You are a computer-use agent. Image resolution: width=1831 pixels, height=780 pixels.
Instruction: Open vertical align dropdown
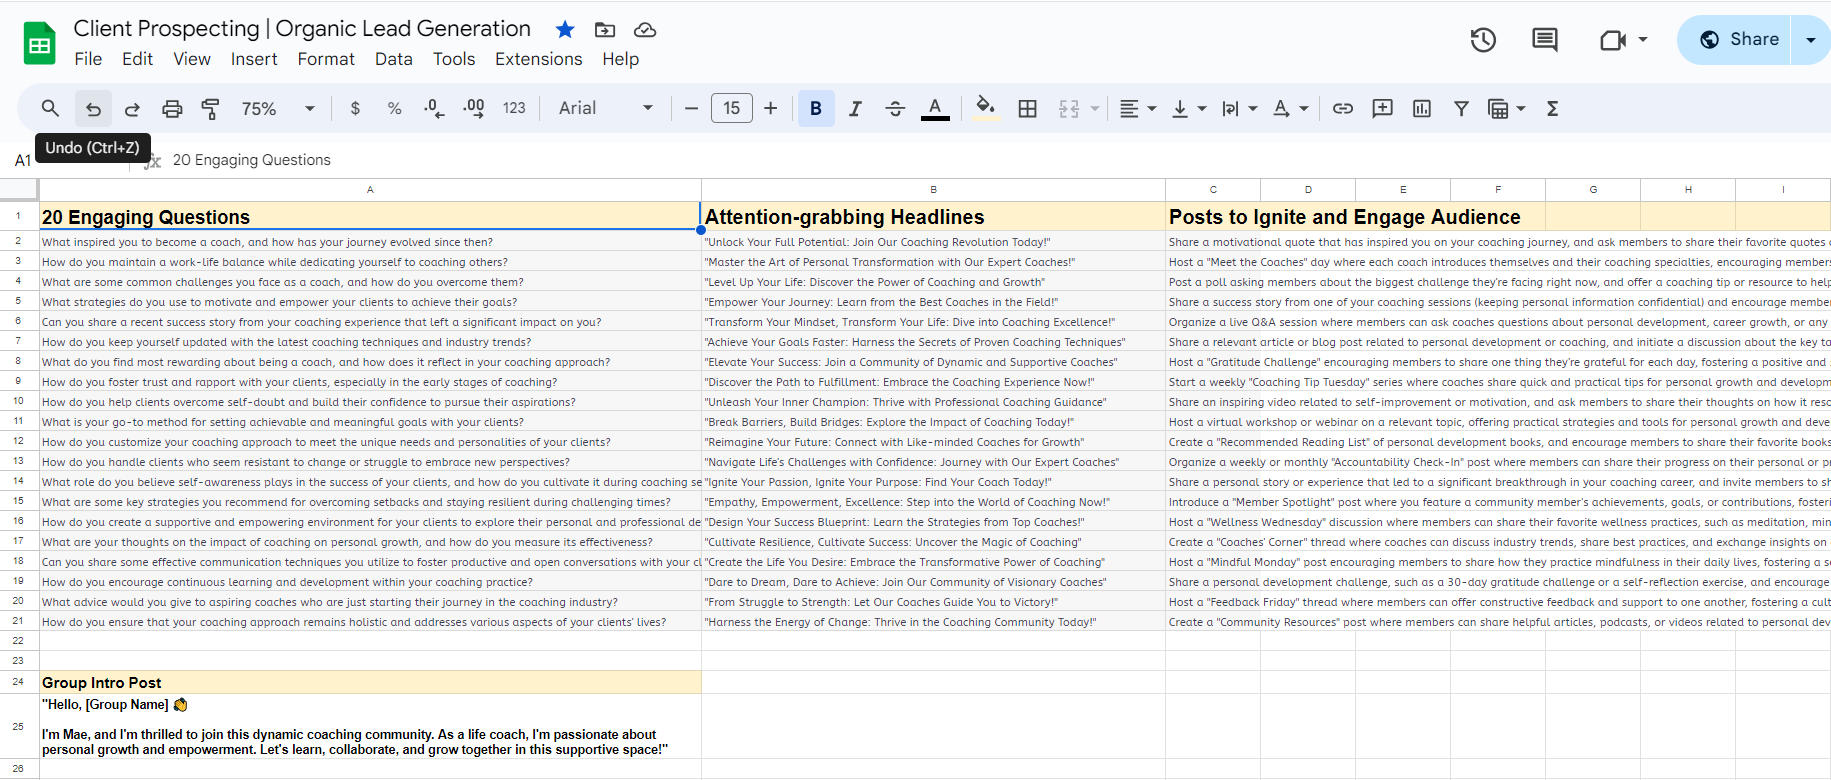[1188, 108]
